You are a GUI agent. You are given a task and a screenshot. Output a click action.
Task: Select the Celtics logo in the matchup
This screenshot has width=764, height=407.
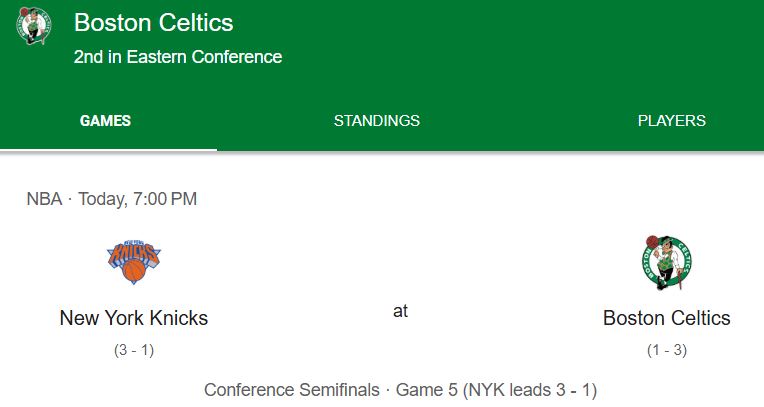coord(667,263)
